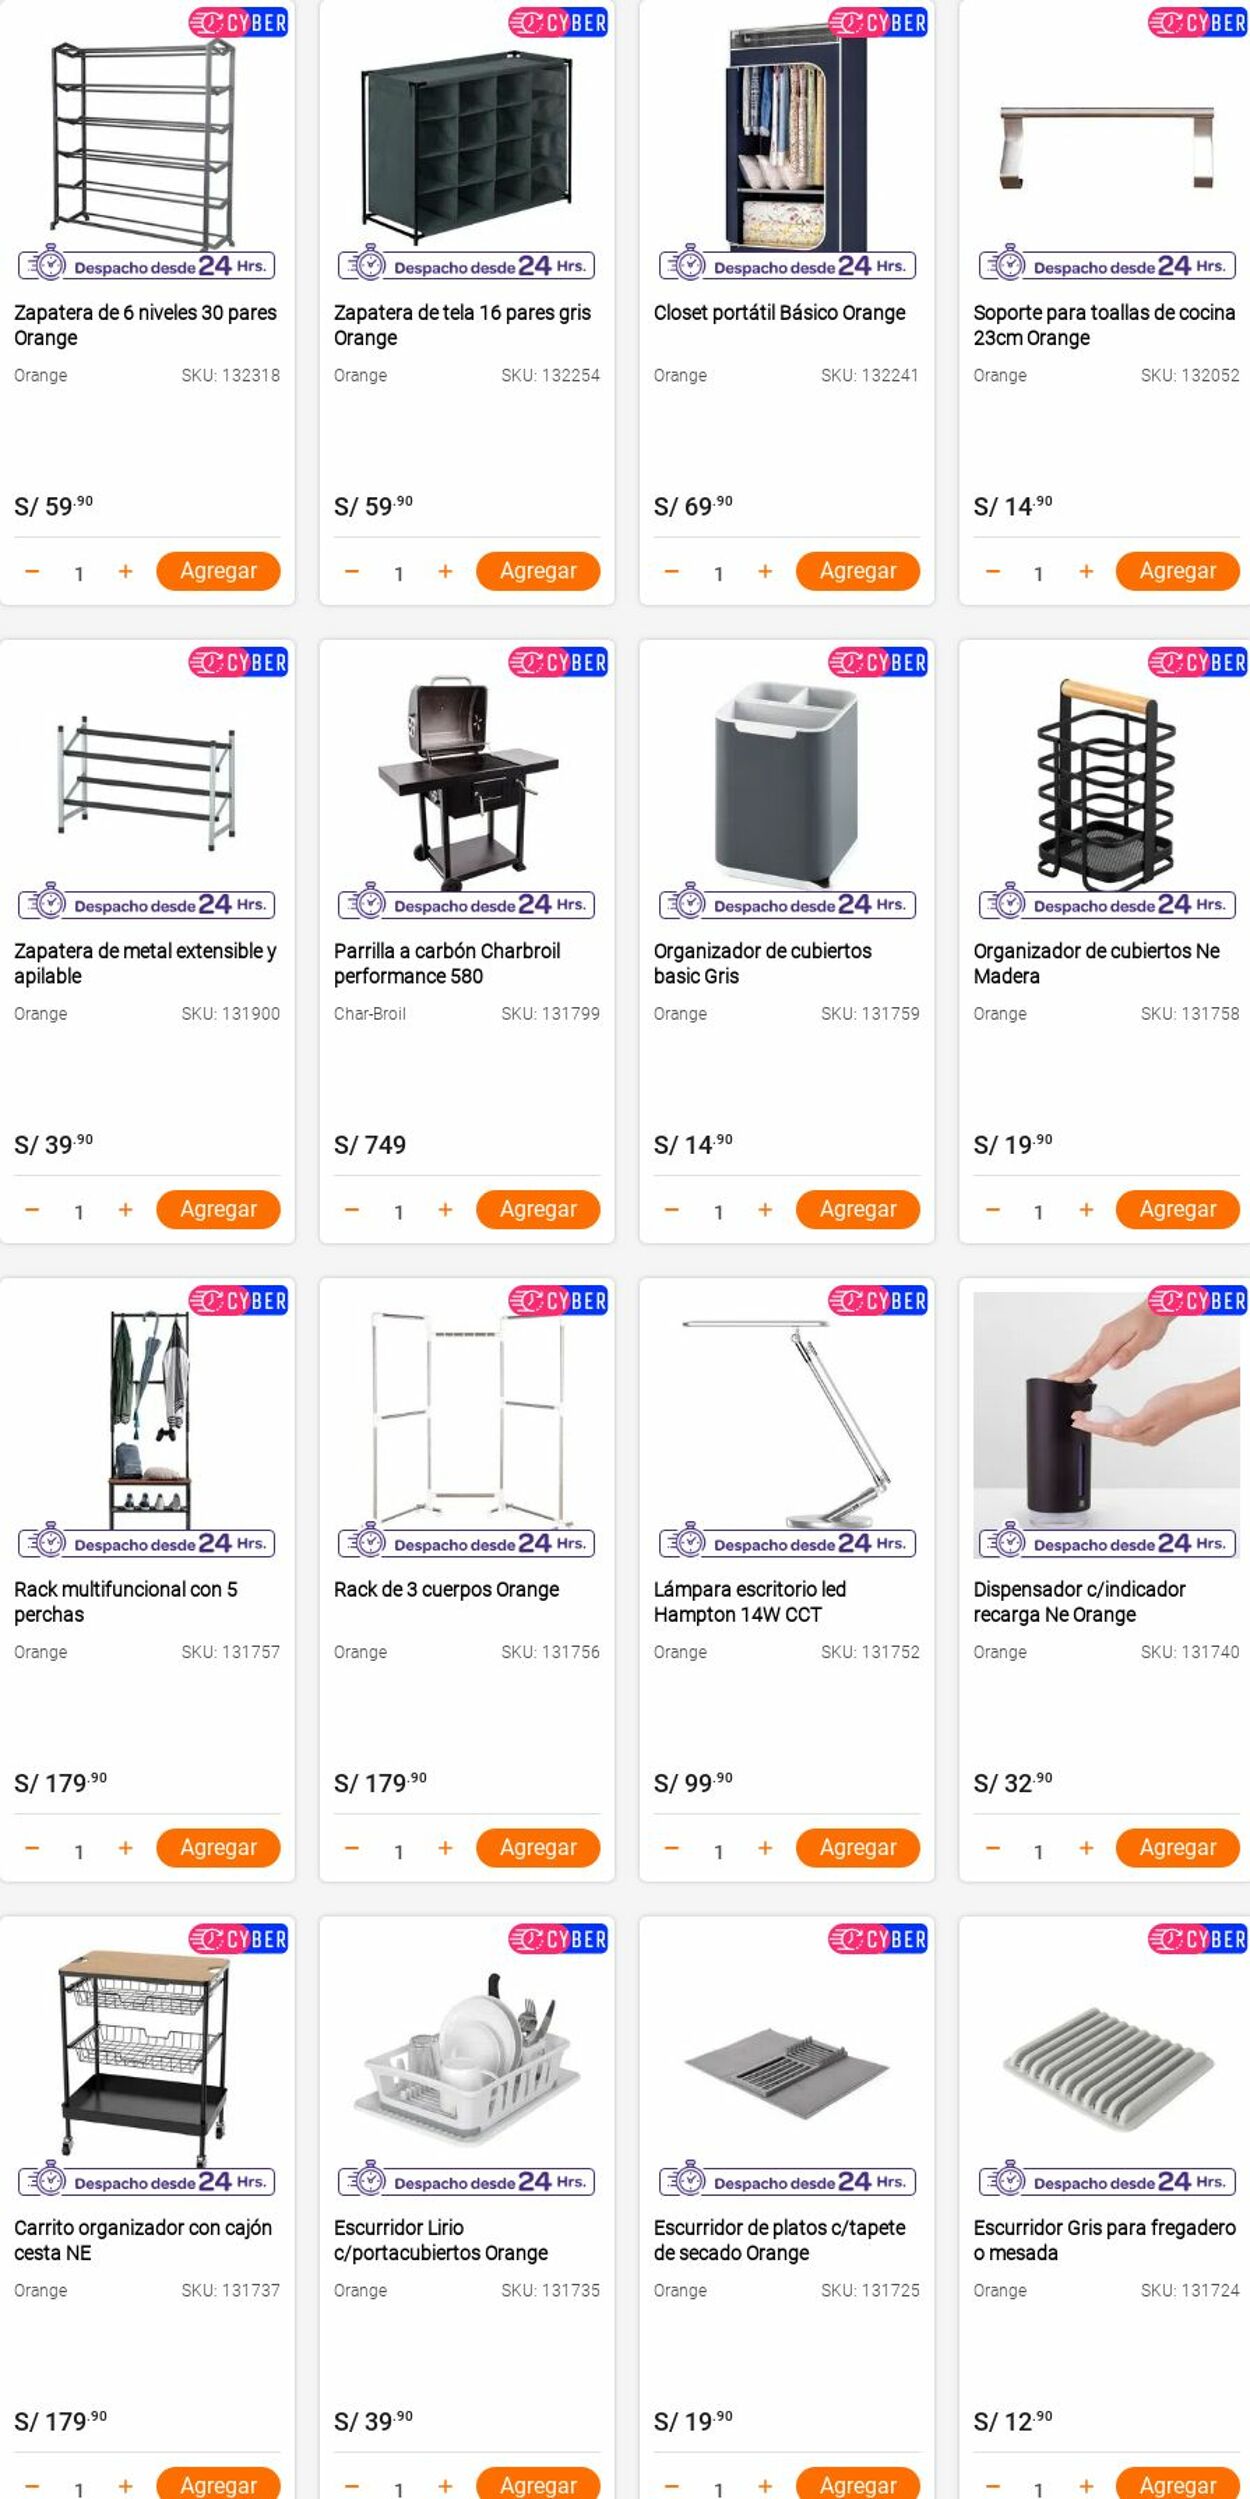Click plus icon for Lámpara escritorio led Hampton
Image resolution: width=1250 pixels, height=2499 pixels.
click(x=765, y=1848)
